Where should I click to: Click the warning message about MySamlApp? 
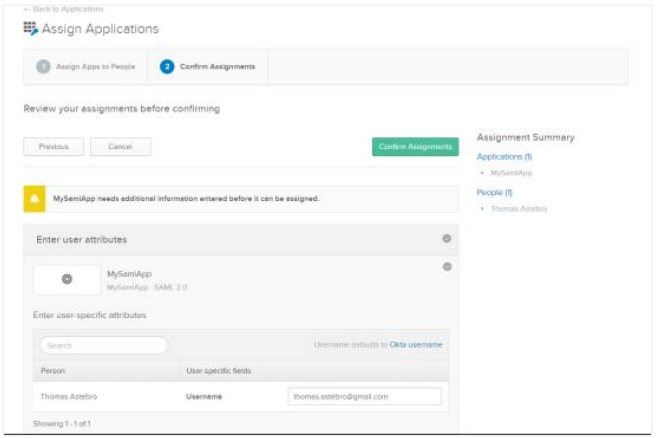(x=186, y=199)
